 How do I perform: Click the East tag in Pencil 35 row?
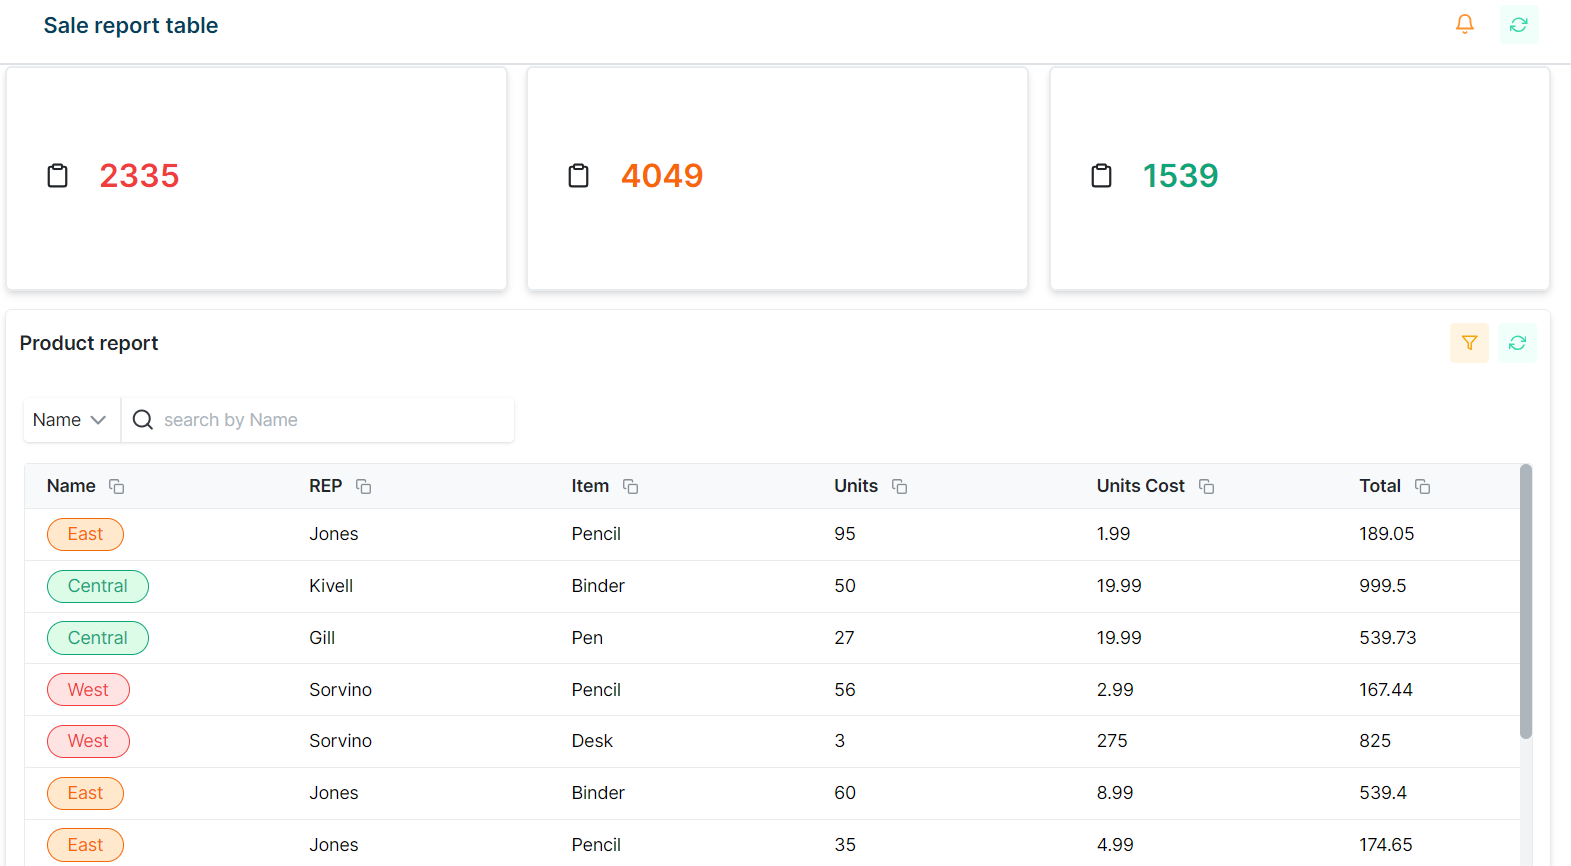point(85,845)
